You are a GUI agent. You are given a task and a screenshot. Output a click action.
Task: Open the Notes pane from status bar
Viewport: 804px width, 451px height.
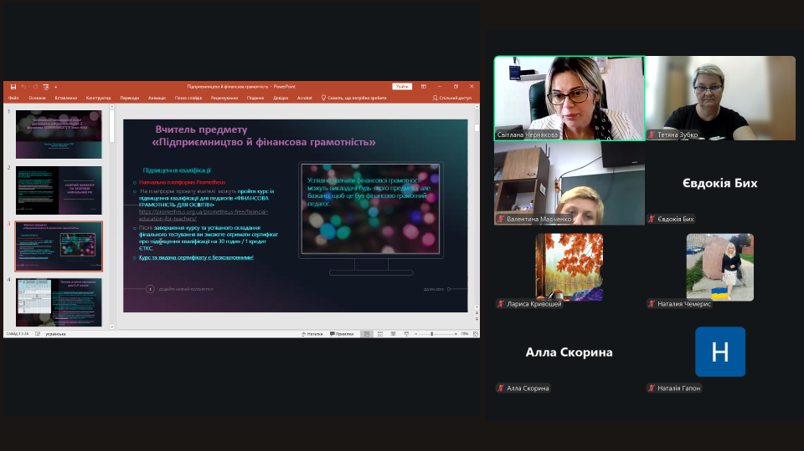click(312, 334)
